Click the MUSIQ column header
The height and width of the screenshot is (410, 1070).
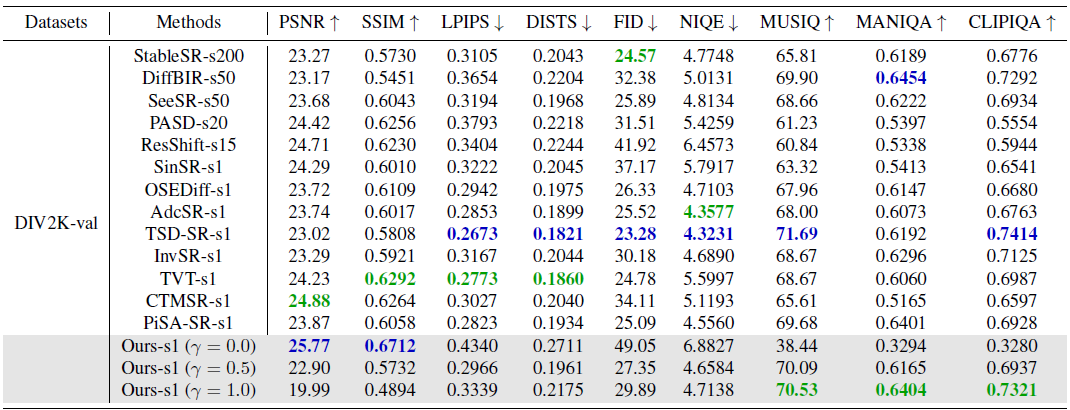798,23
